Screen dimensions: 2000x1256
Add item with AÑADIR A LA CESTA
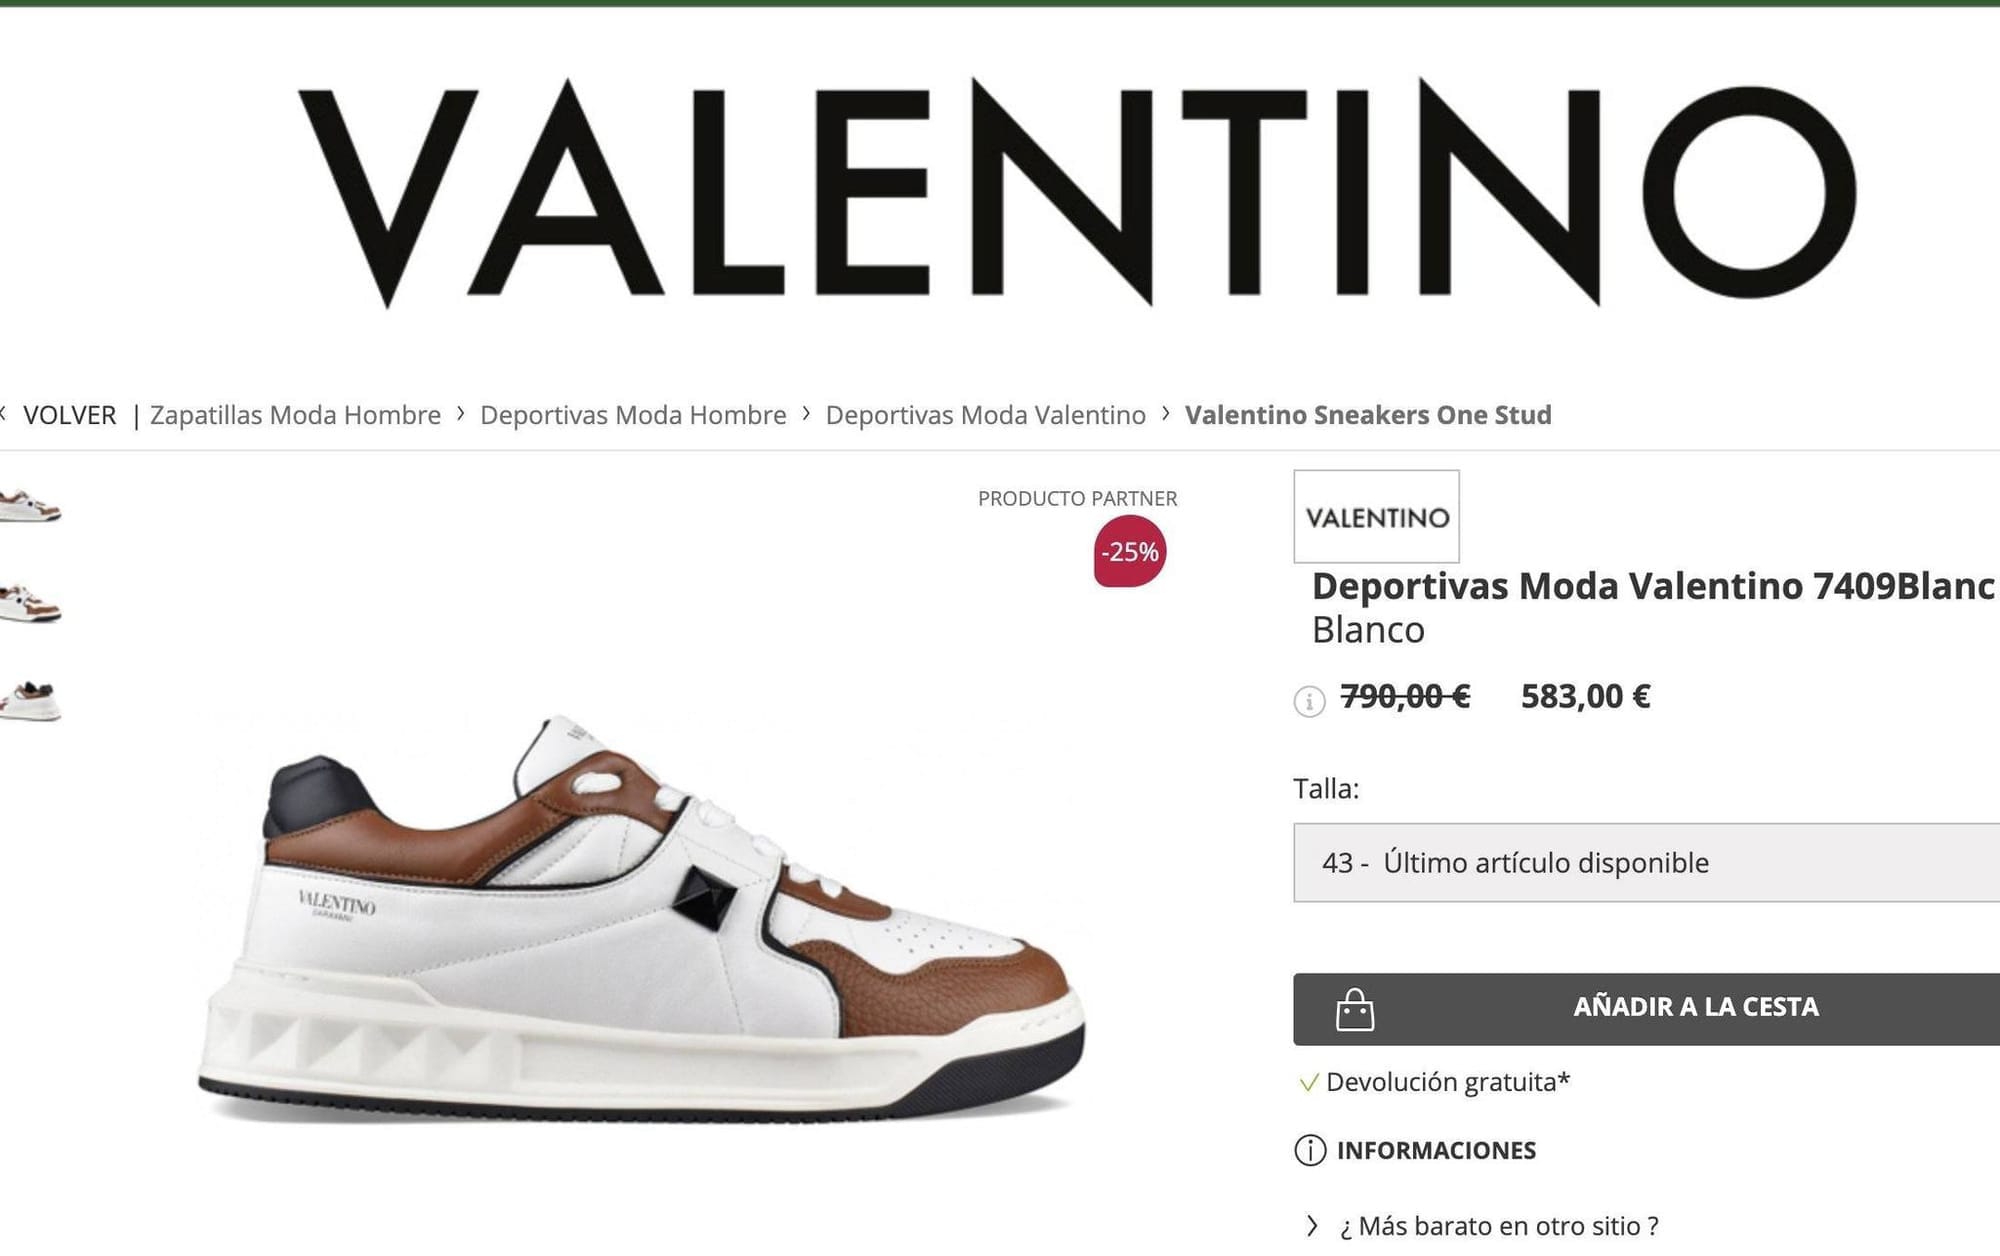click(x=1646, y=1009)
